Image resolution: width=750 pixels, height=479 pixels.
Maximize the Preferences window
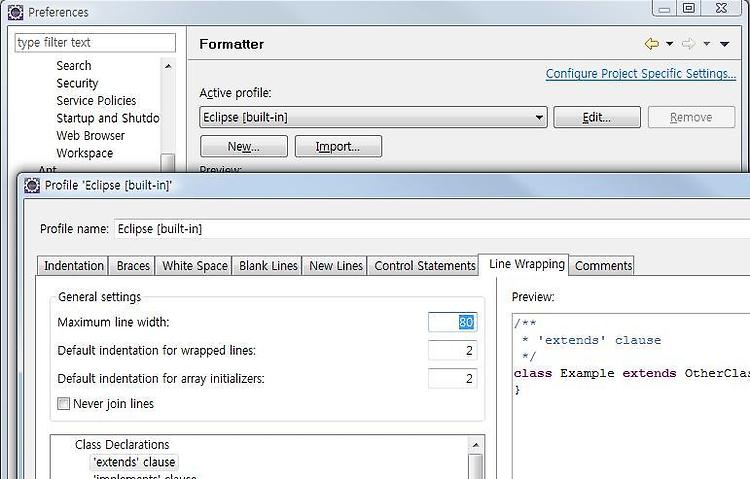pyautogui.click(x=688, y=8)
